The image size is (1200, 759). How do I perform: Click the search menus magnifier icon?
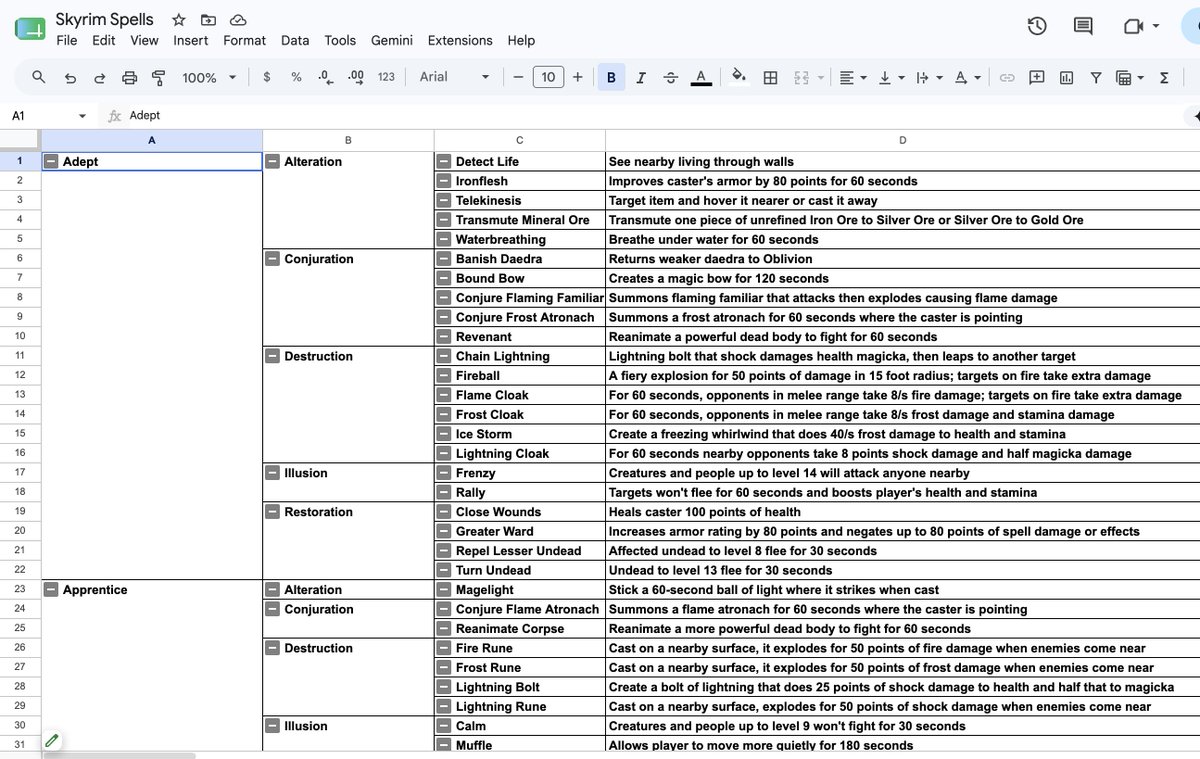click(x=39, y=77)
